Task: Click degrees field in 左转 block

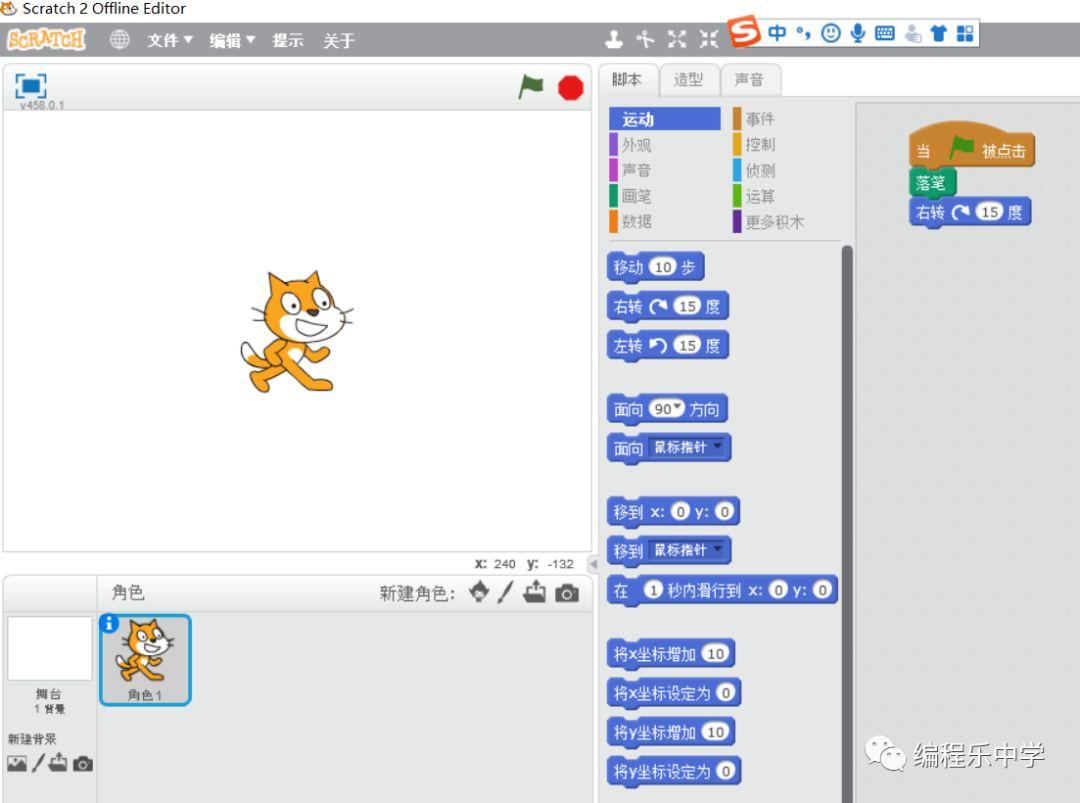Action: (x=687, y=345)
